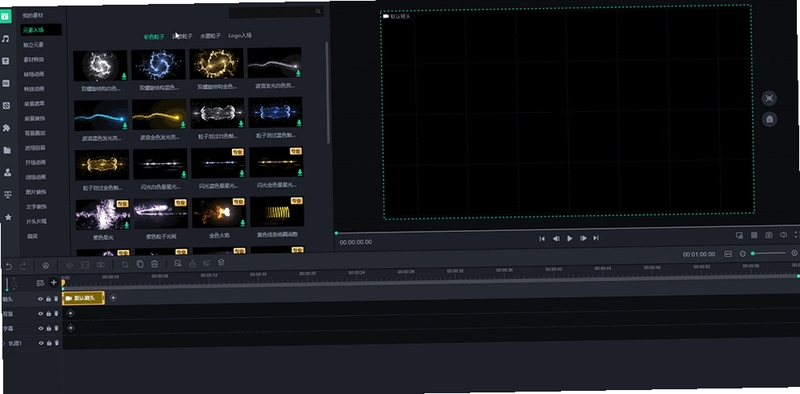
Task: Select the 默认镜头 clip on the timeline
Action: point(83,298)
